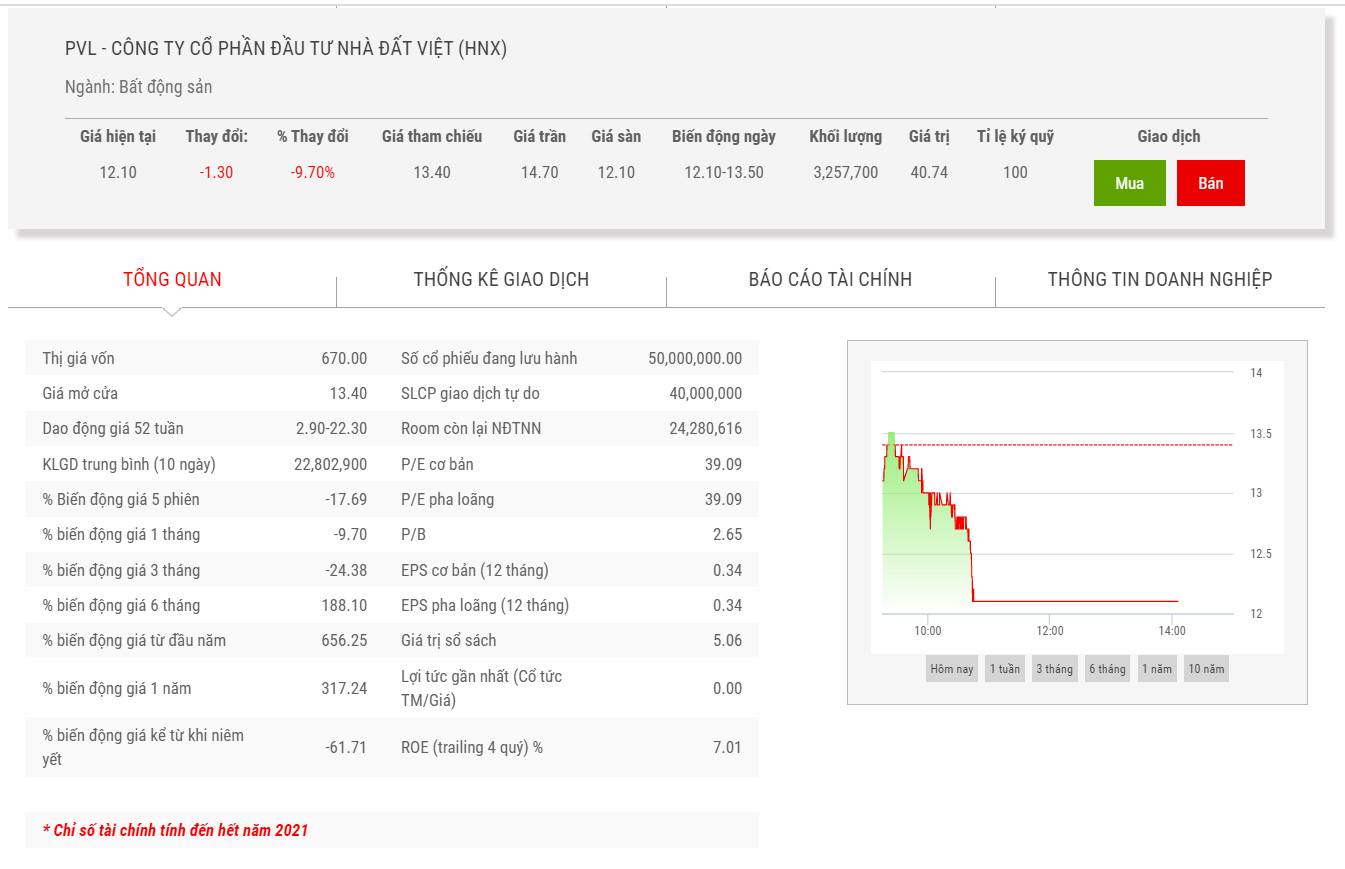Select the Thị giá vốn row
Image resolution: width=1345 pixels, height=869 pixels.
(205, 358)
